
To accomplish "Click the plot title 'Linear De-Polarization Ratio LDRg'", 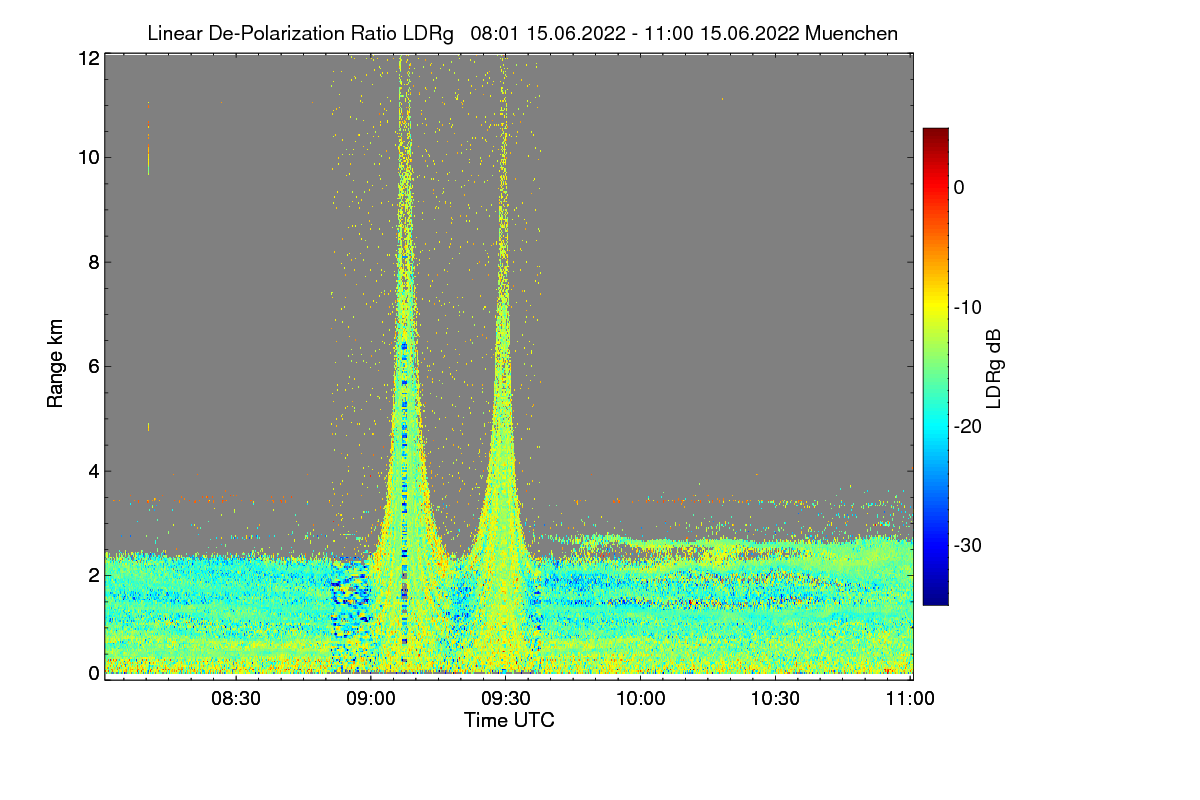I will tap(300, 33).
